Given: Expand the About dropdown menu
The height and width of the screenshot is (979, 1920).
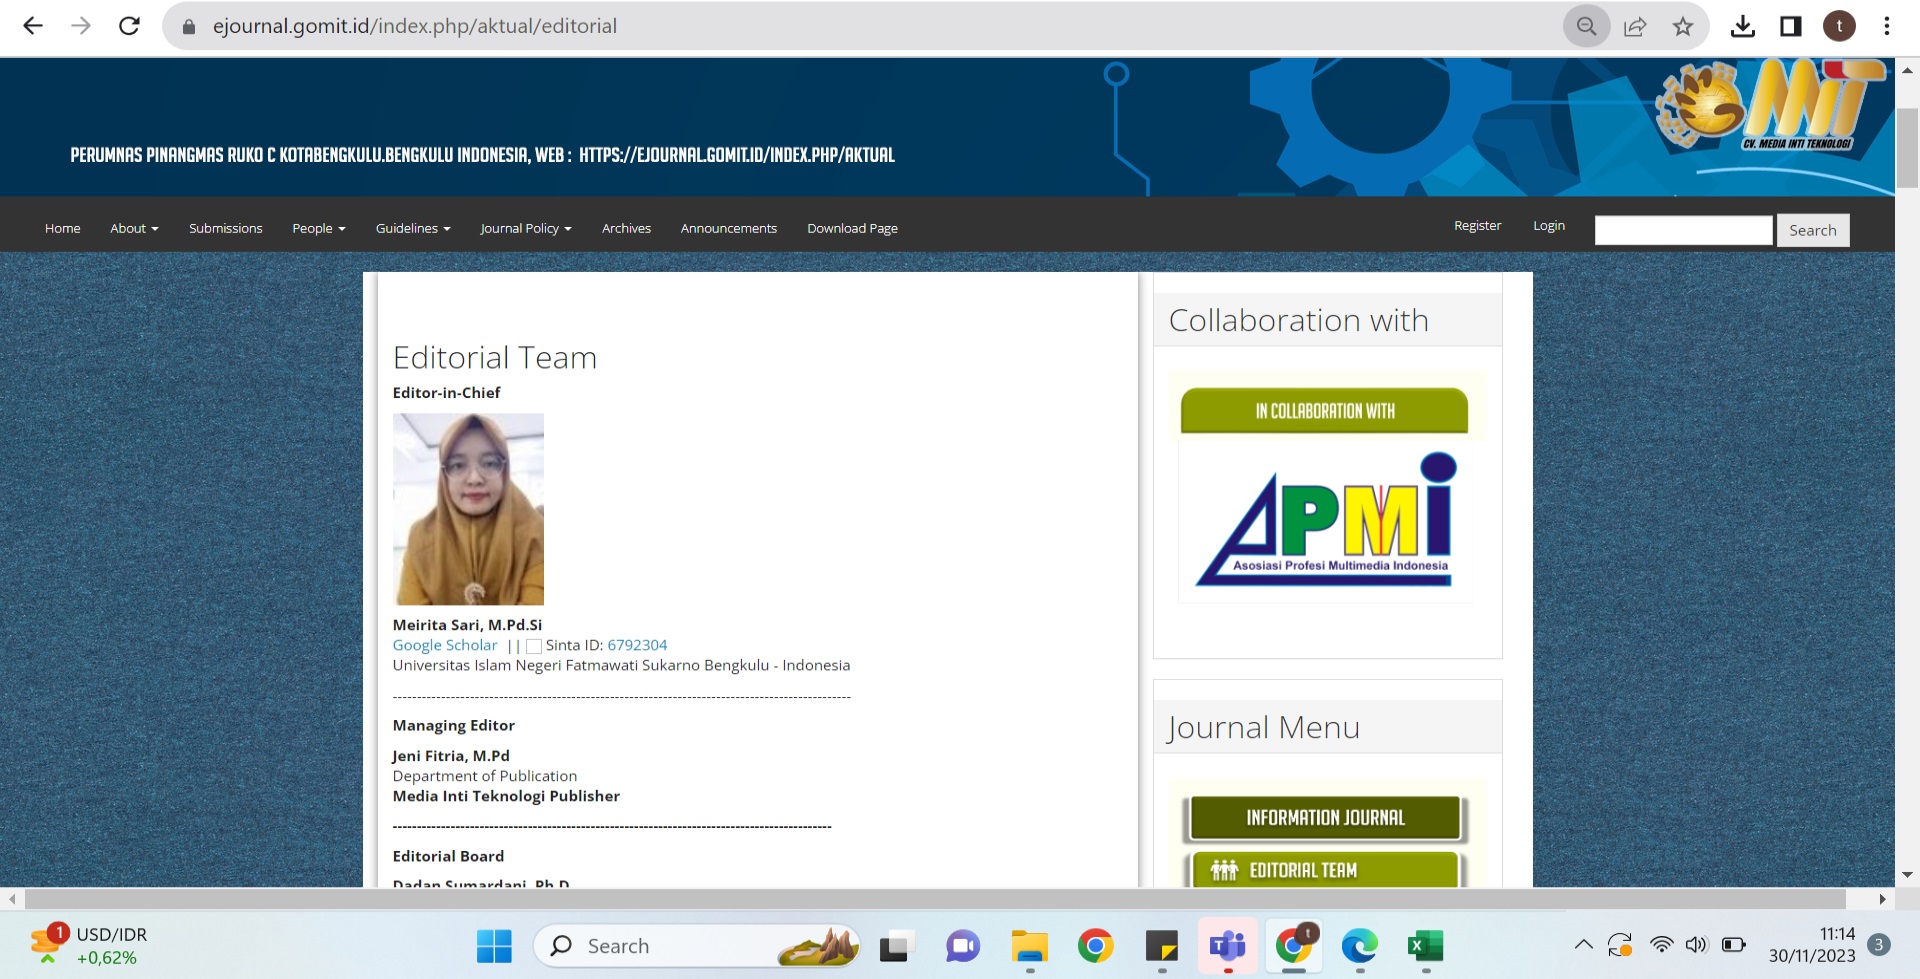Looking at the screenshot, I should 134,228.
